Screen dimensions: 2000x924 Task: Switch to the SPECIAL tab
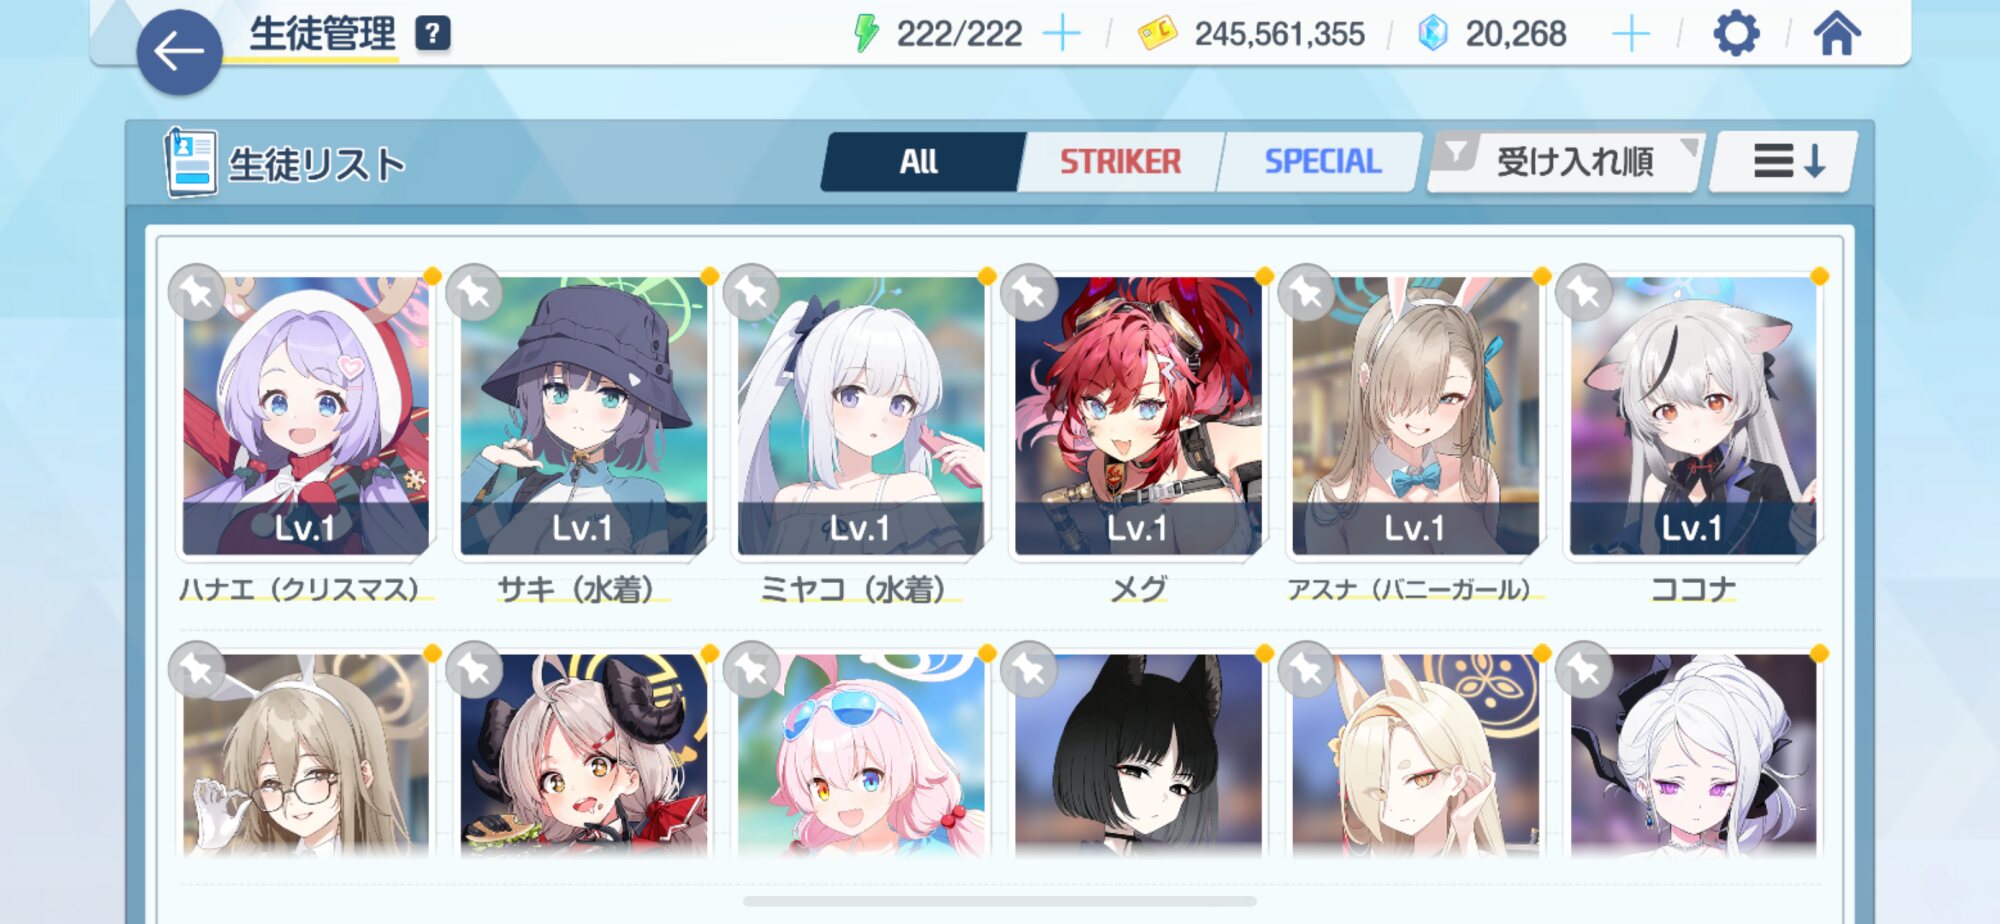click(1322, 161)
